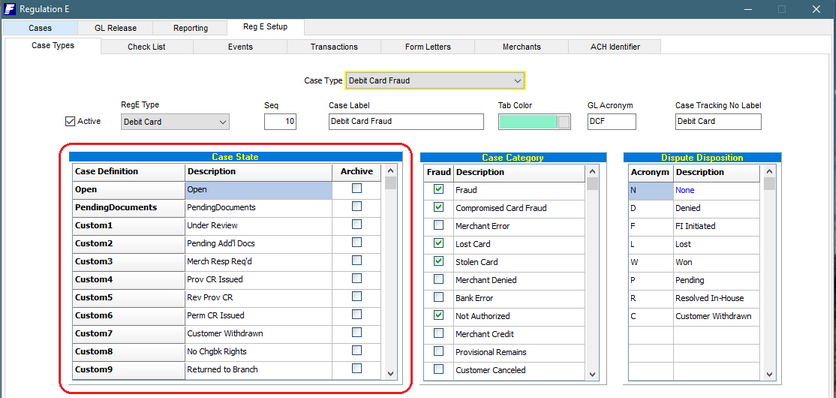Open the Transactions sub-tab

click(x=334, y=47)
